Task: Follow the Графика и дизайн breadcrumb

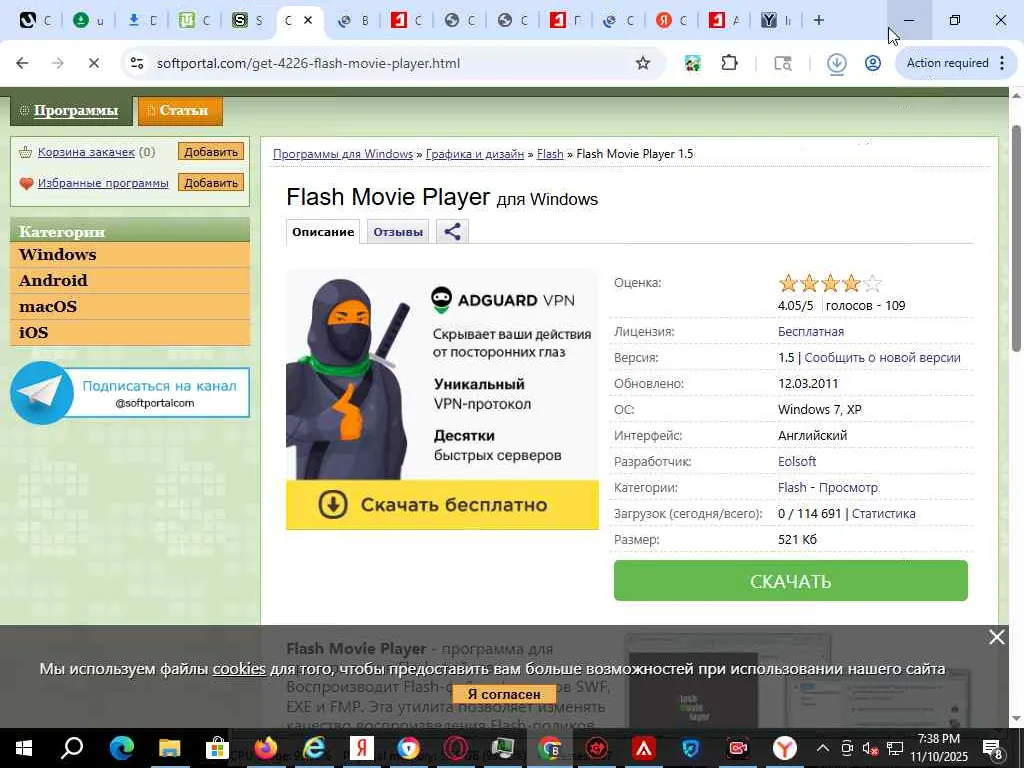Action: [475, 154]
